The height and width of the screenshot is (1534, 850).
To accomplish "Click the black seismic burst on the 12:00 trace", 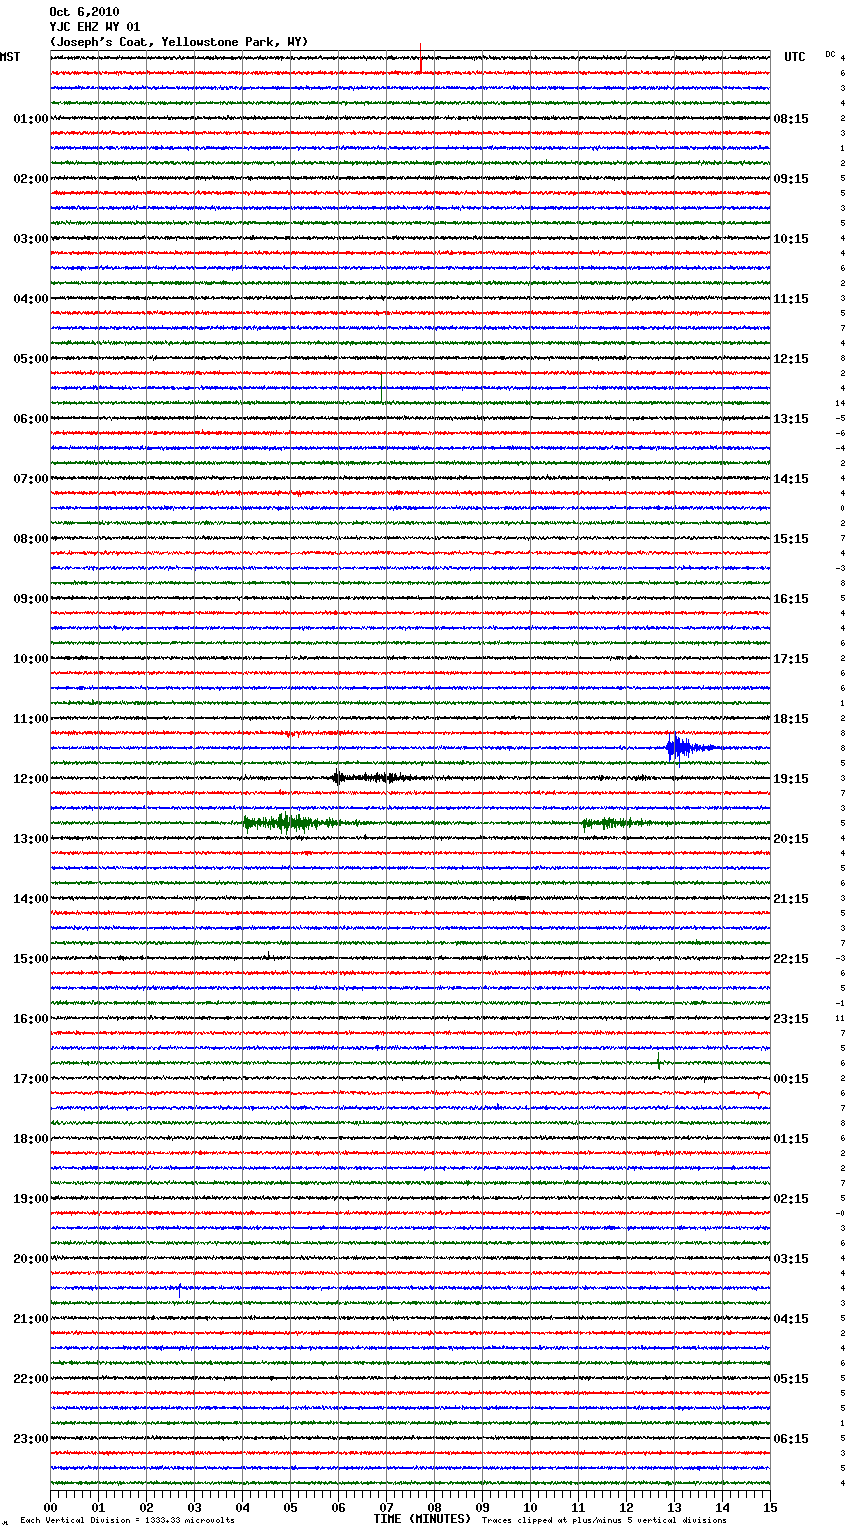I will tap(375, 777).
